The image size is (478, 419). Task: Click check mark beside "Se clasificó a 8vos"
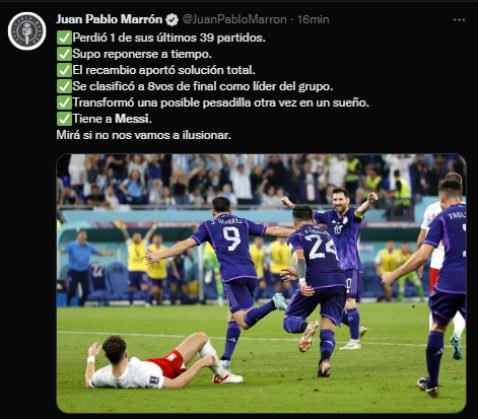[x=64, y=86]
